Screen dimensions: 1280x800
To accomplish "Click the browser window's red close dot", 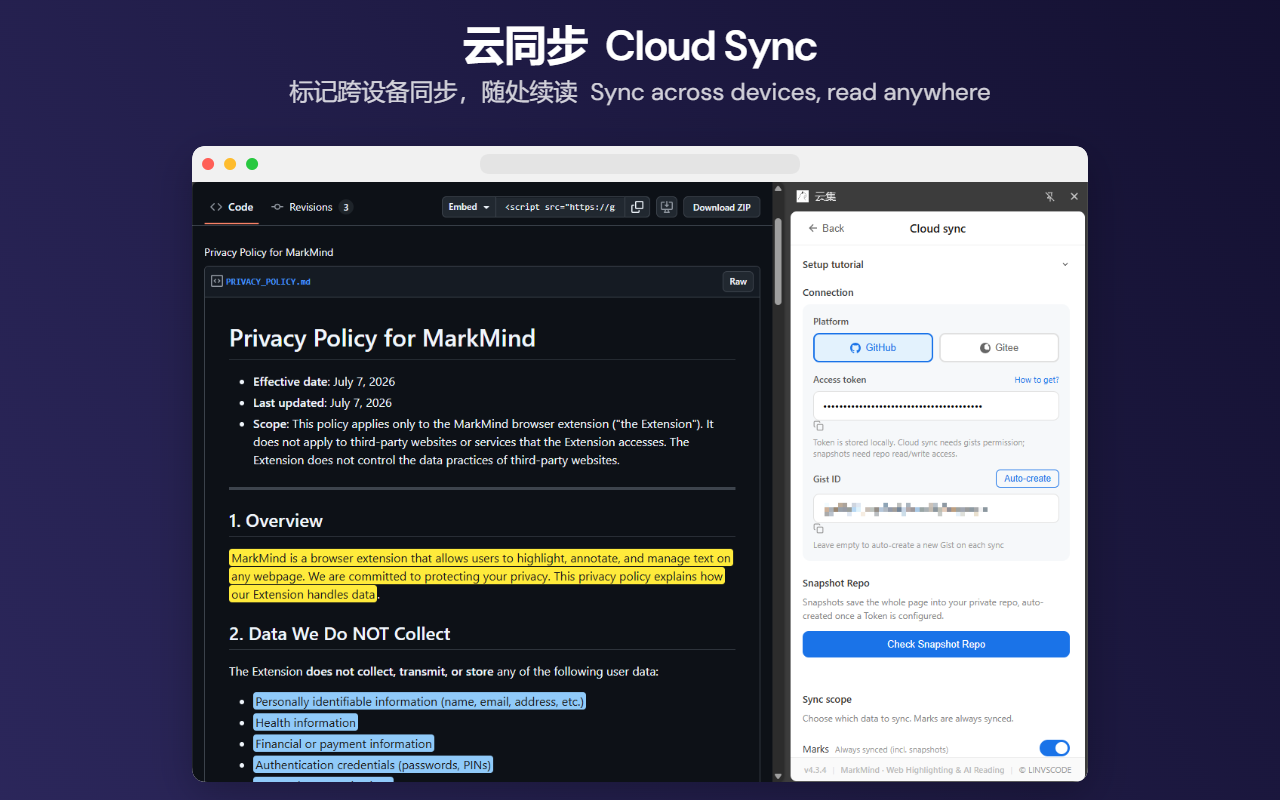I will tap(208, 164).
